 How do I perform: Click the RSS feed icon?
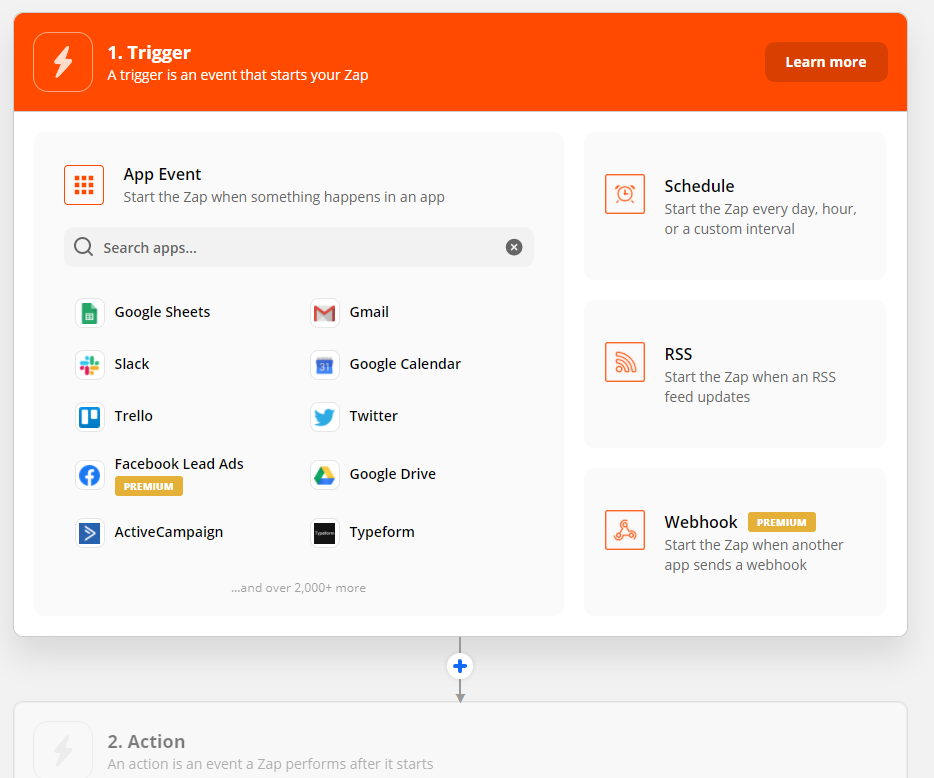click(x=625, y=362)
